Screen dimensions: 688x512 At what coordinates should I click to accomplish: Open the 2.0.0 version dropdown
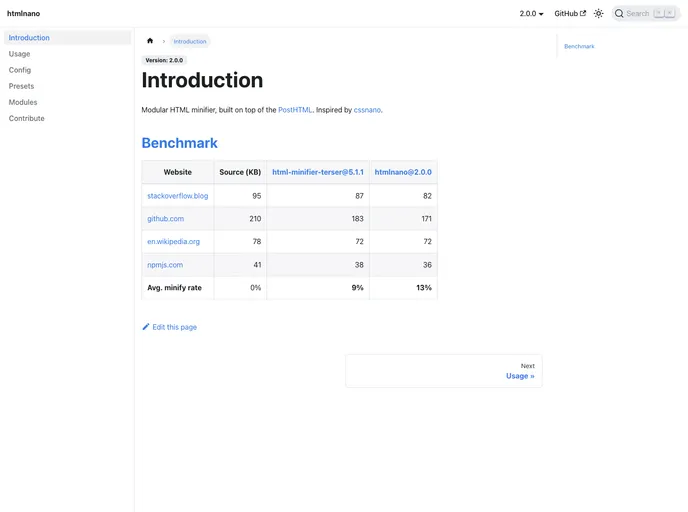point(531,14)
